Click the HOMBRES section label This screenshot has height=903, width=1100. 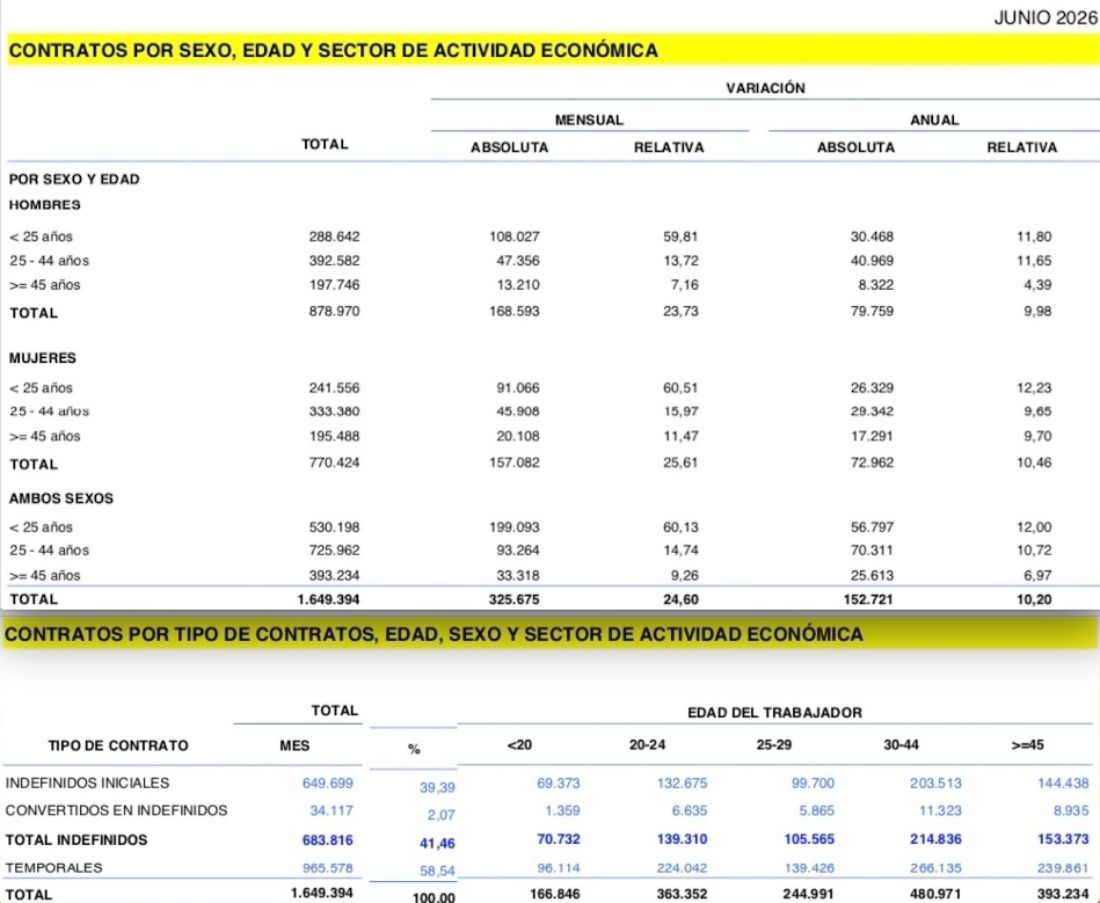[x=45, y=205]
